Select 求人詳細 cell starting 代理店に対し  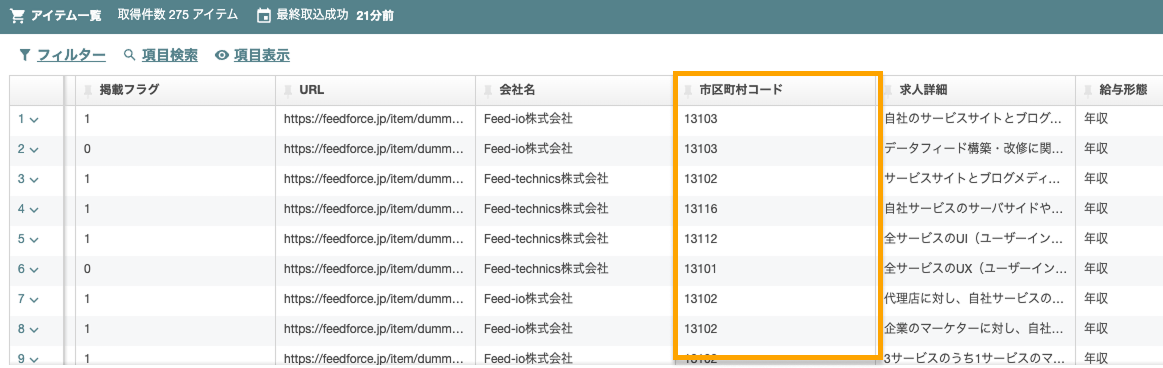[x=976, y=299]
